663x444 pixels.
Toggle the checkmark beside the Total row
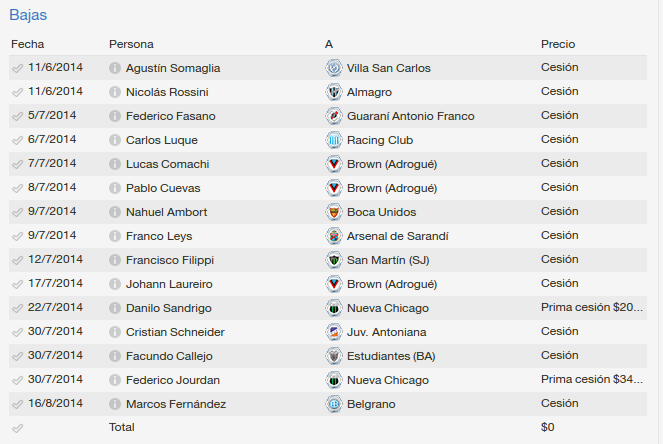[x=17, y=428]
